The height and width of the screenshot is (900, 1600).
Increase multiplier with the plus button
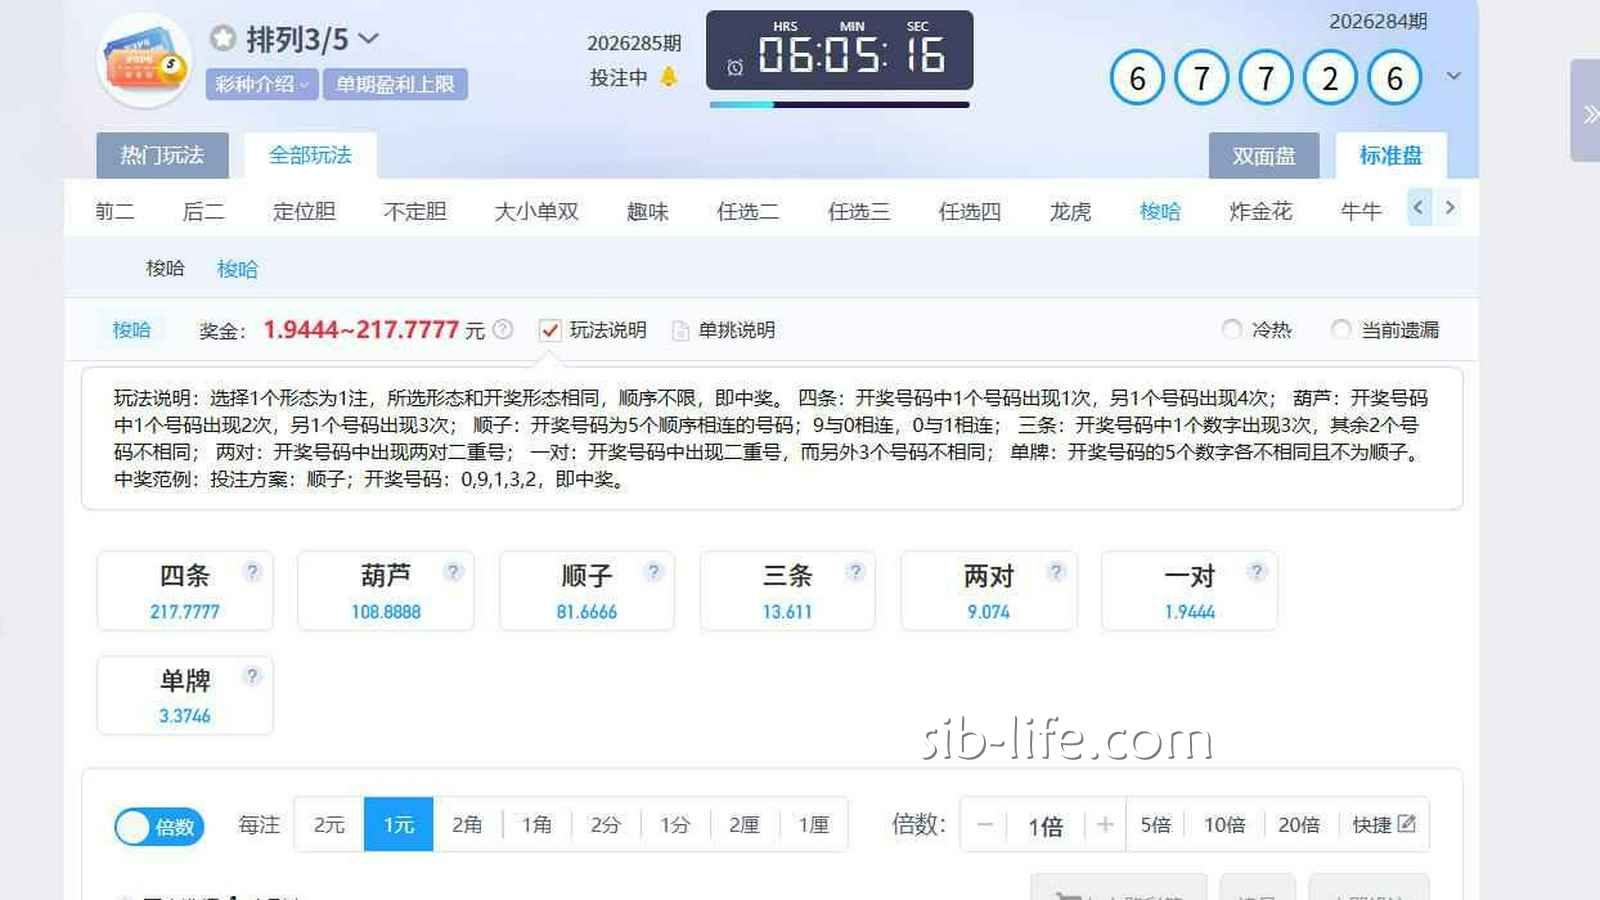1105,824
